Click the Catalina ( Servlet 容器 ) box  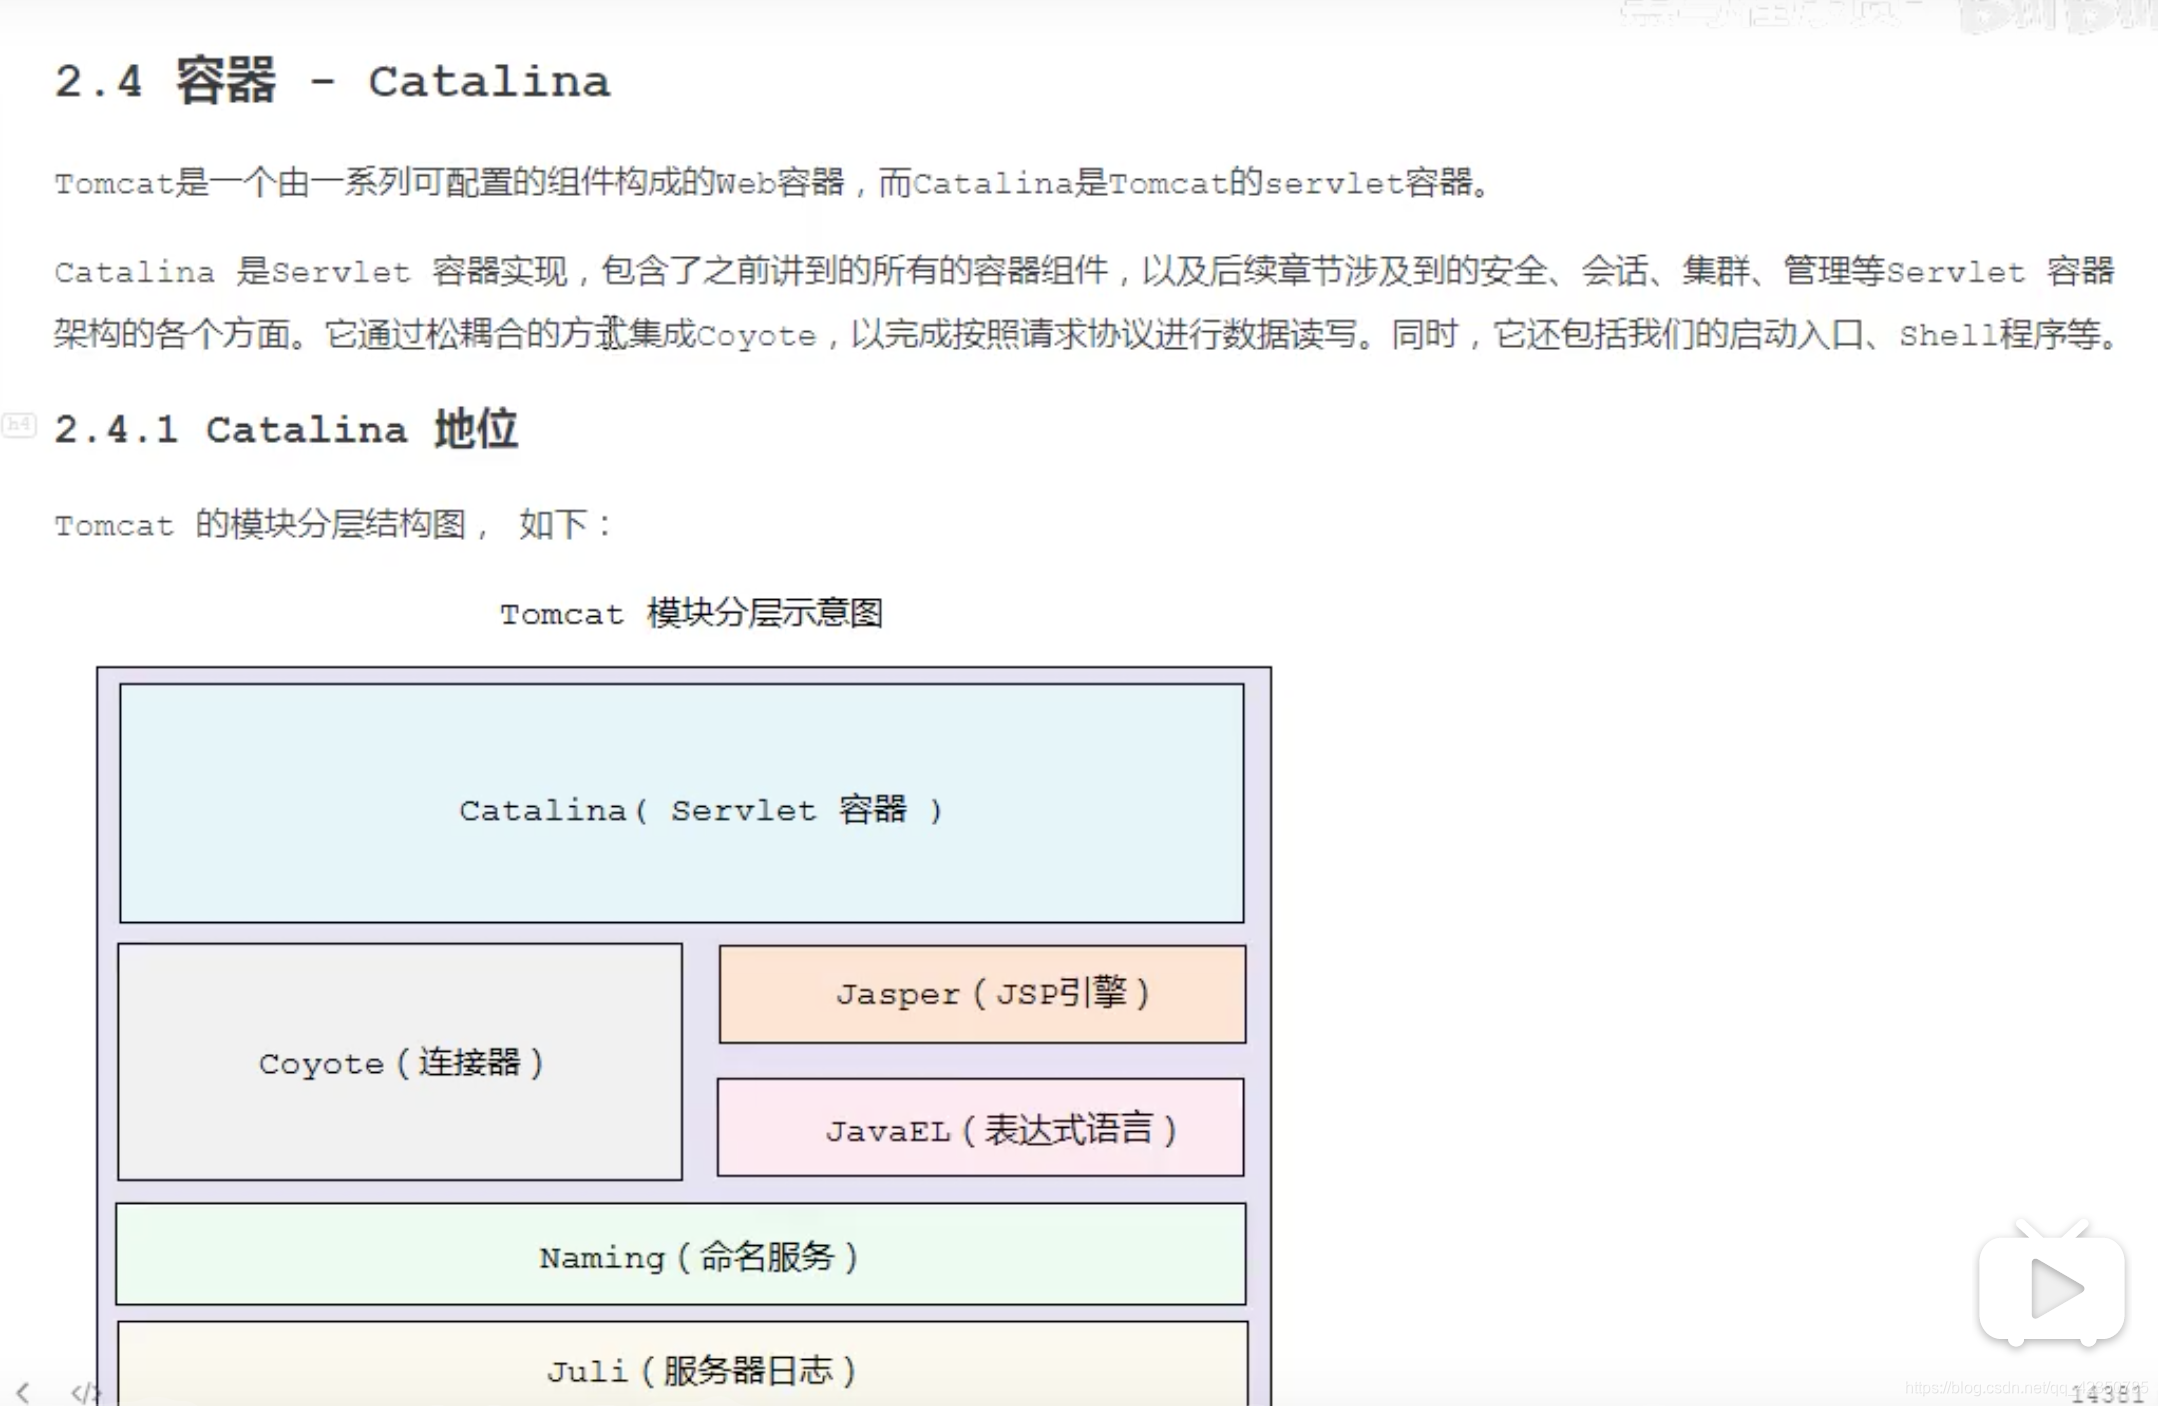pyautogui.click(x=682, y=803)
